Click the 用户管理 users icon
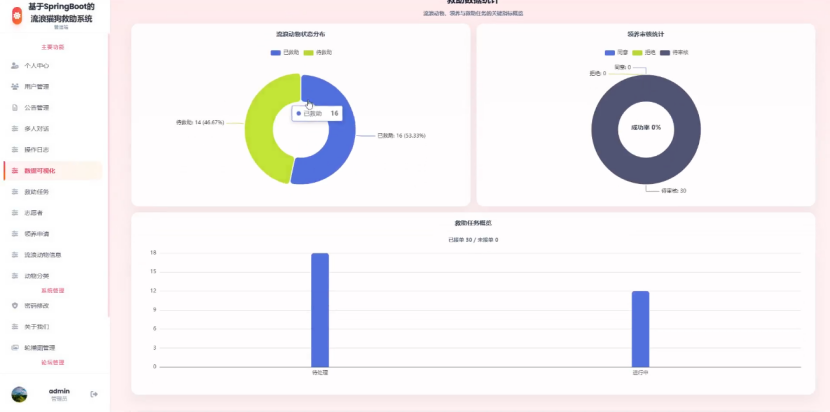 coord(15,86)
